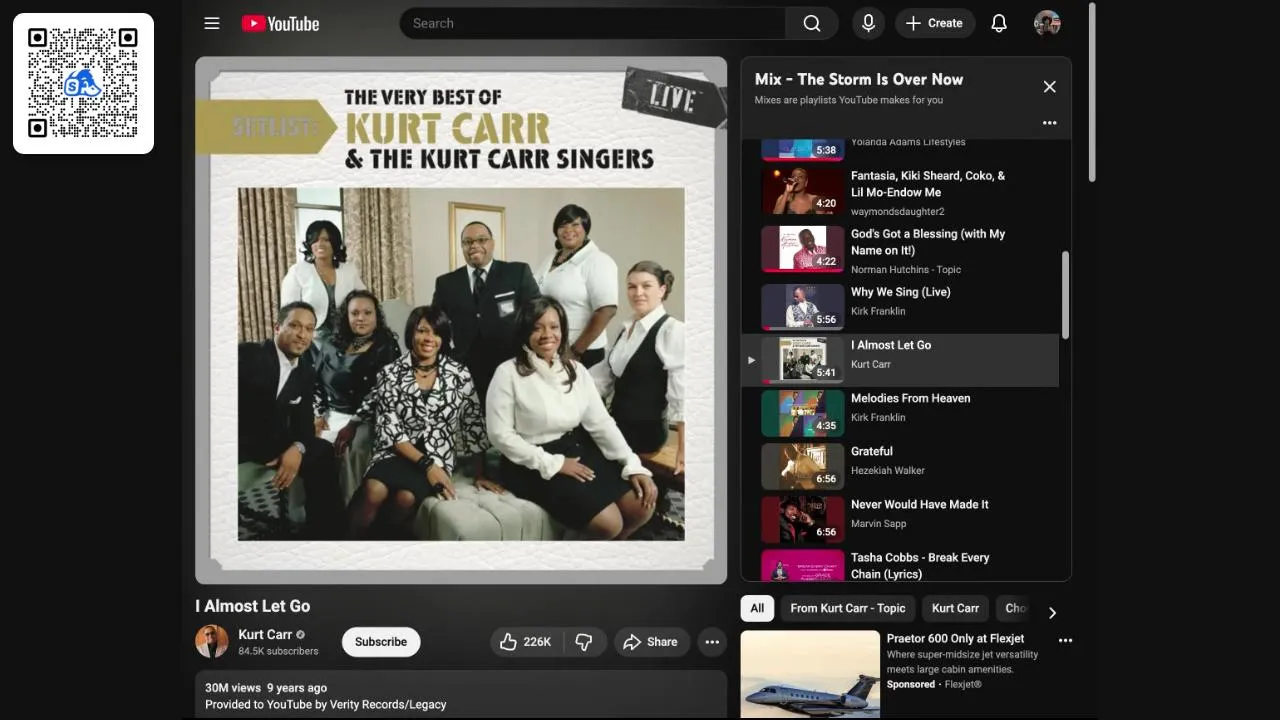Open the hamburger guide menu

coord(212,23)
